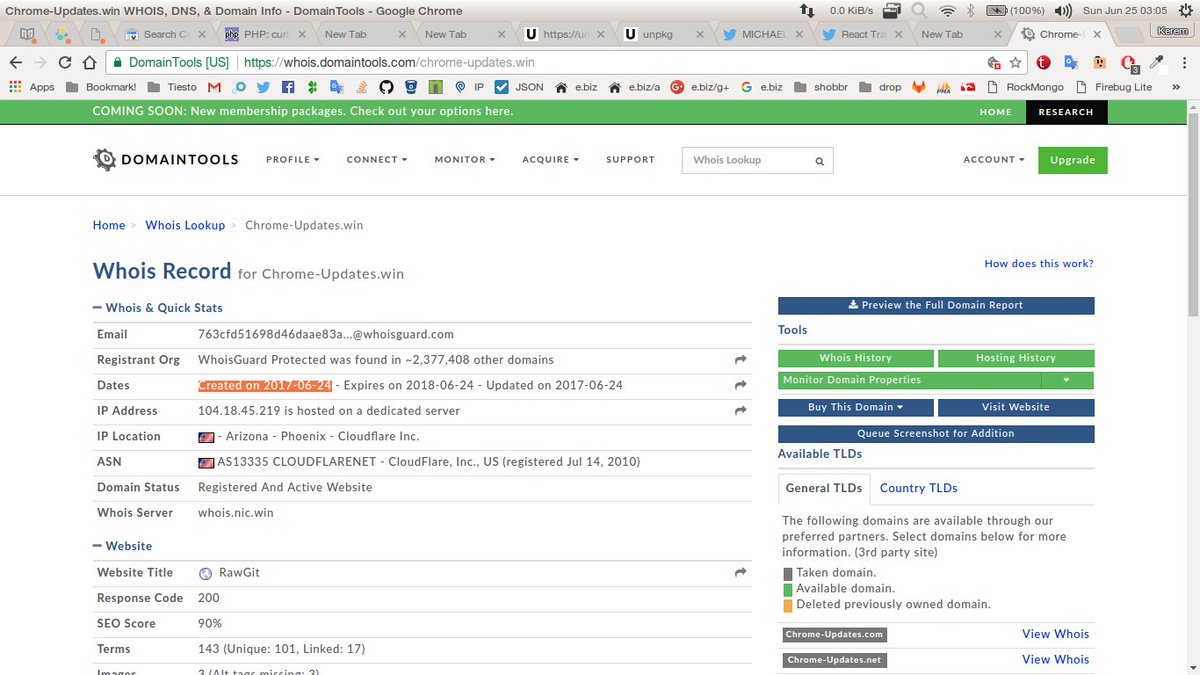Viewport: 1200px width, 675px height.
Task: Click the DomainTools logo
Action: [166, 159]
